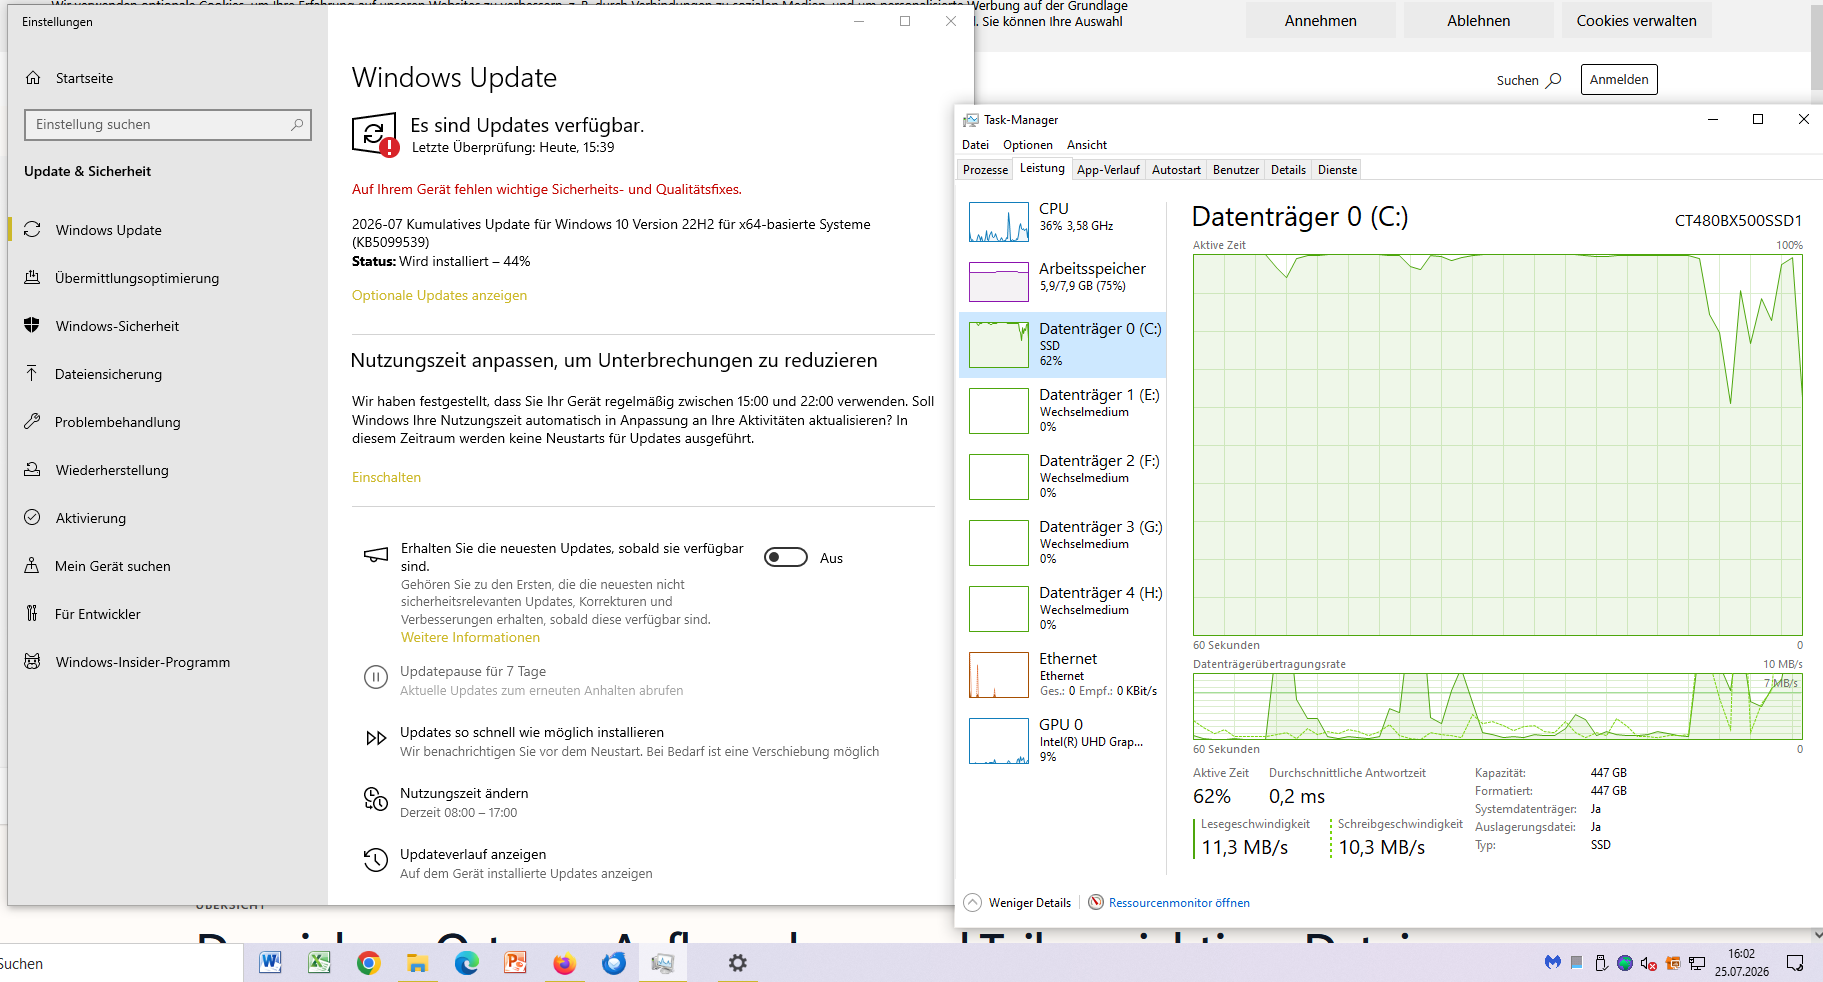Click the search icon next to Suchen on webpage
The height and width of the screenshot is (982, 1823).
pos(1553,80)
